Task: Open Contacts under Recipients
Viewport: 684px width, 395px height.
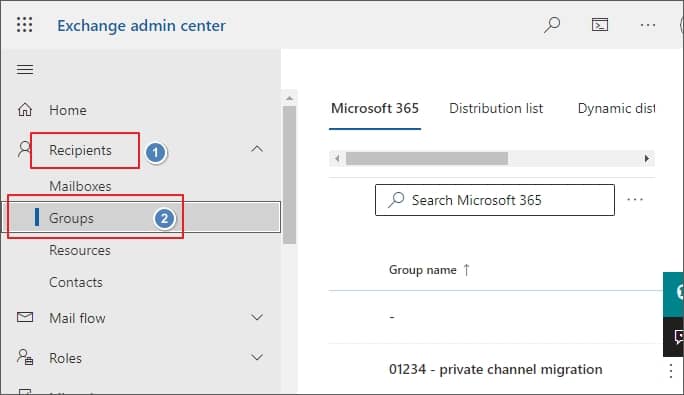Action: [76, 282]
